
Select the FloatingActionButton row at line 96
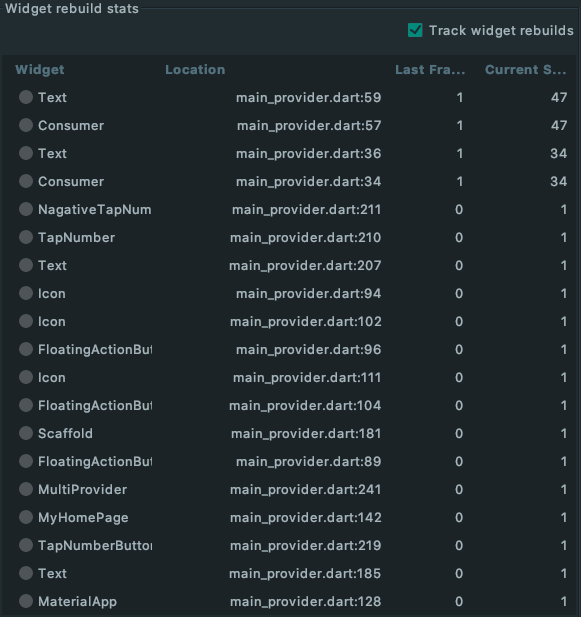click(x=290, y=349)
